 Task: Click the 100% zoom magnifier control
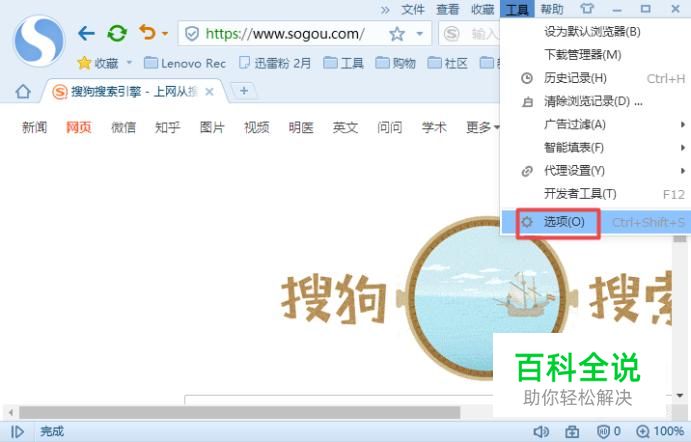(659, 431)
